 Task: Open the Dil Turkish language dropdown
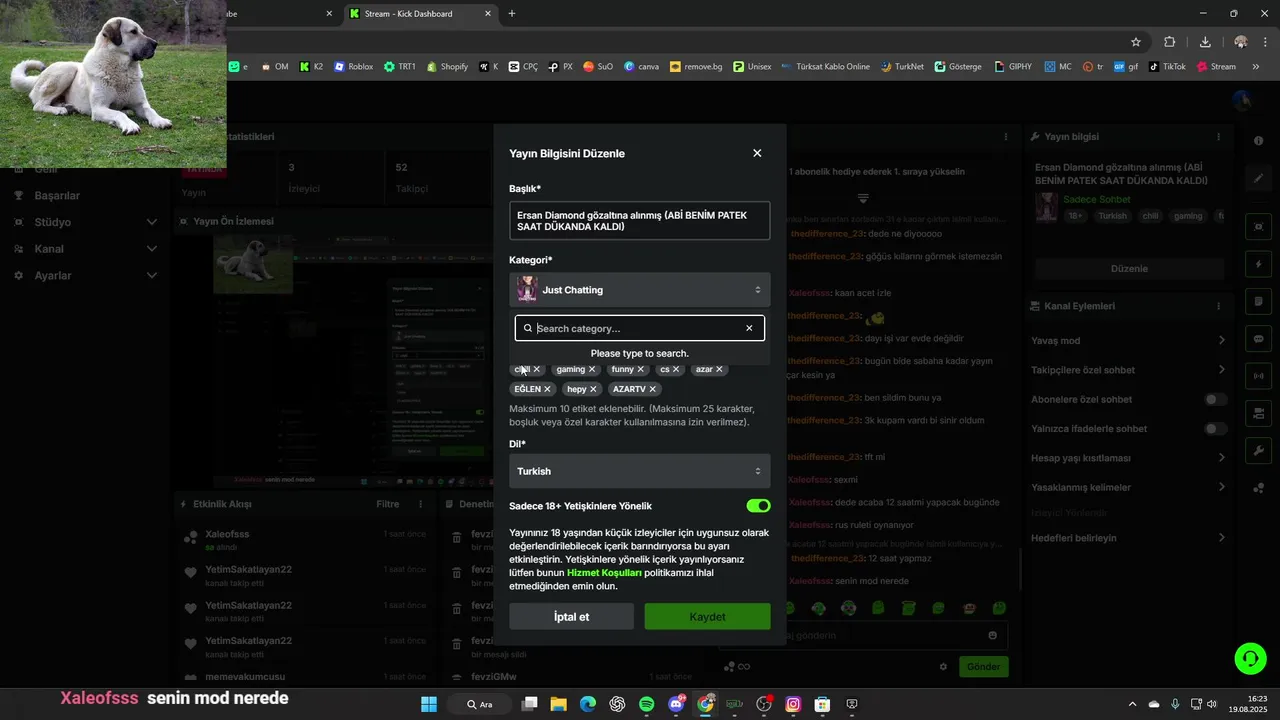point(640,471)
